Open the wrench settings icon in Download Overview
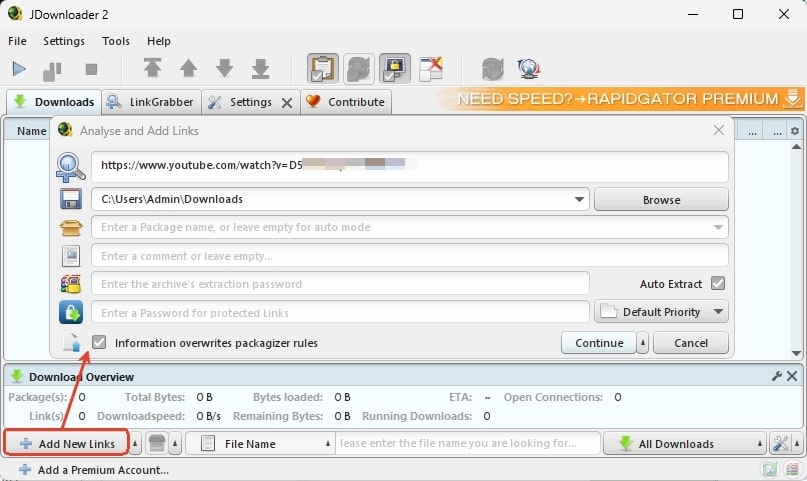The image size is (807, 481). point(777,377)
